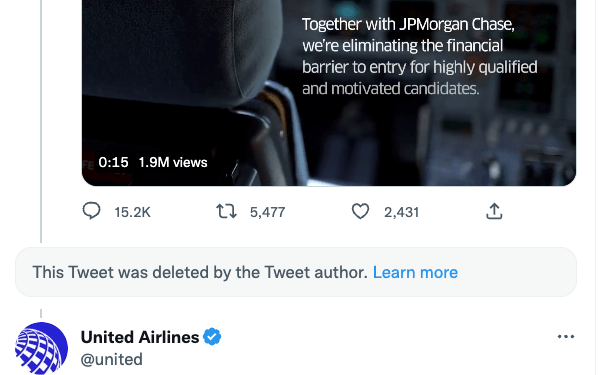The height and width of the screenshot is (375, 608).
Task: Click the 15.2K replies count
Action: [132, 212]
